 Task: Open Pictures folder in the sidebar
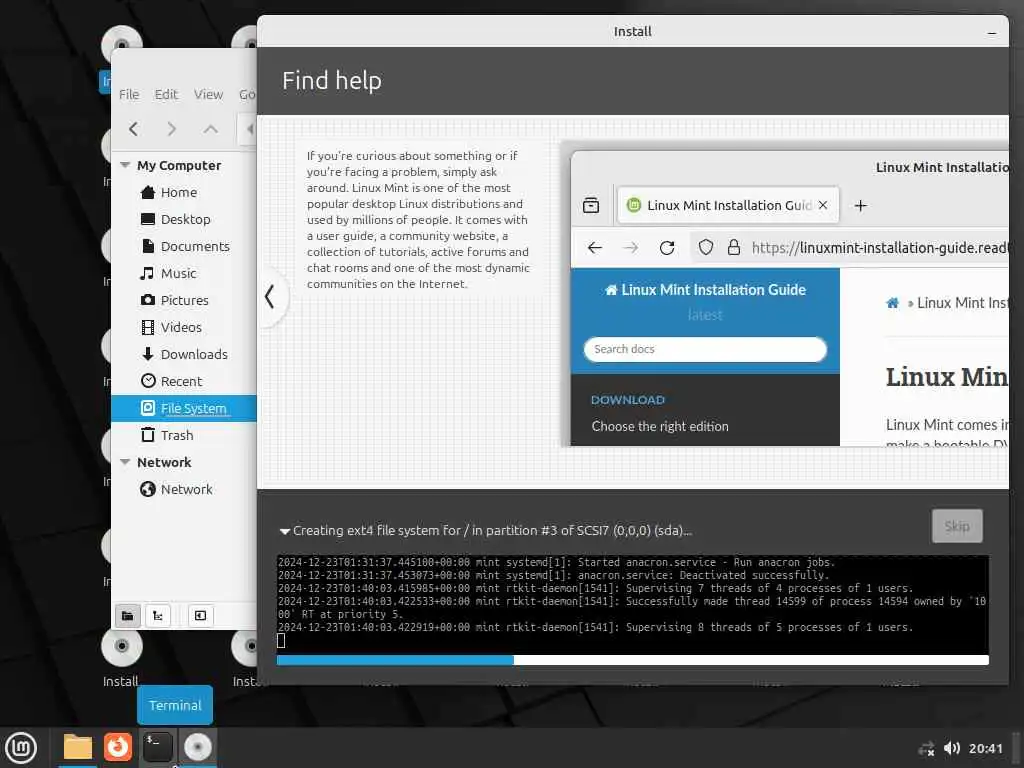[x=184, y=300]
